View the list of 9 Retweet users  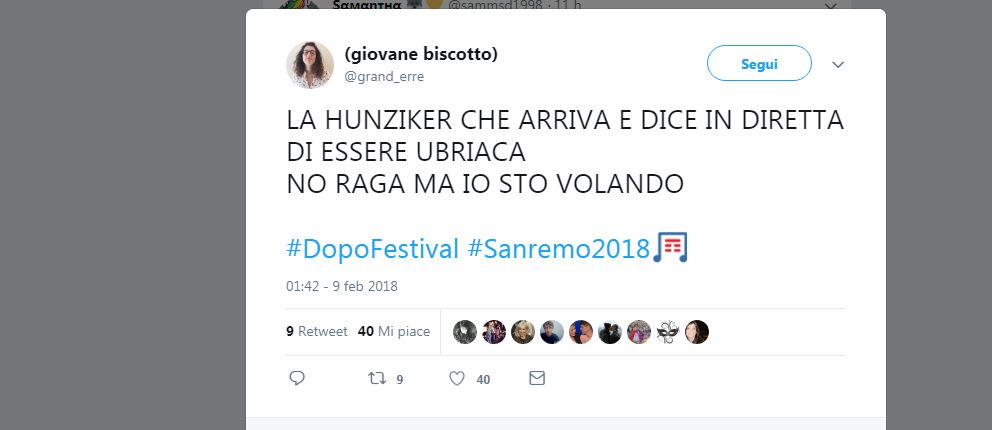317,331
